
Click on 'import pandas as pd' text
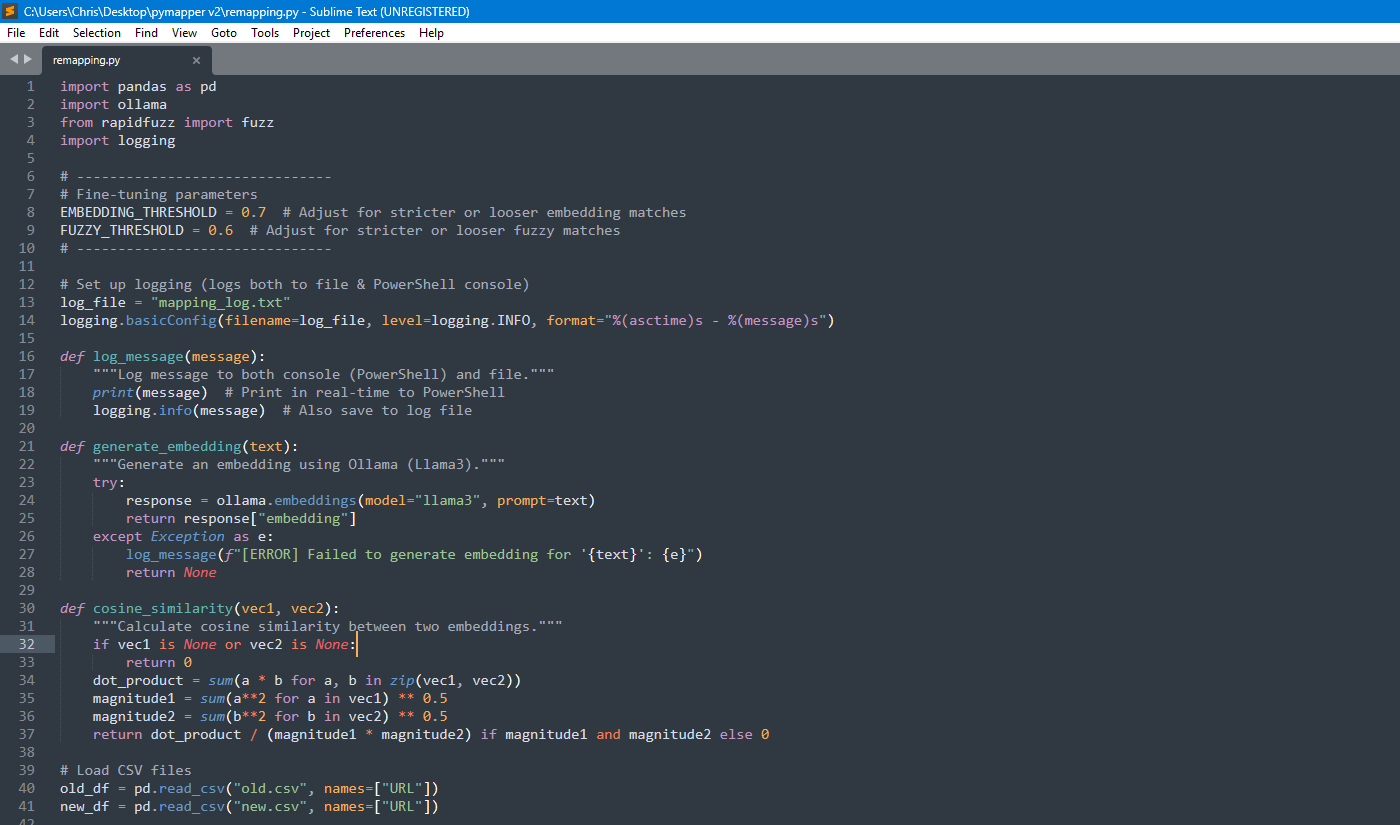point(138,86)
